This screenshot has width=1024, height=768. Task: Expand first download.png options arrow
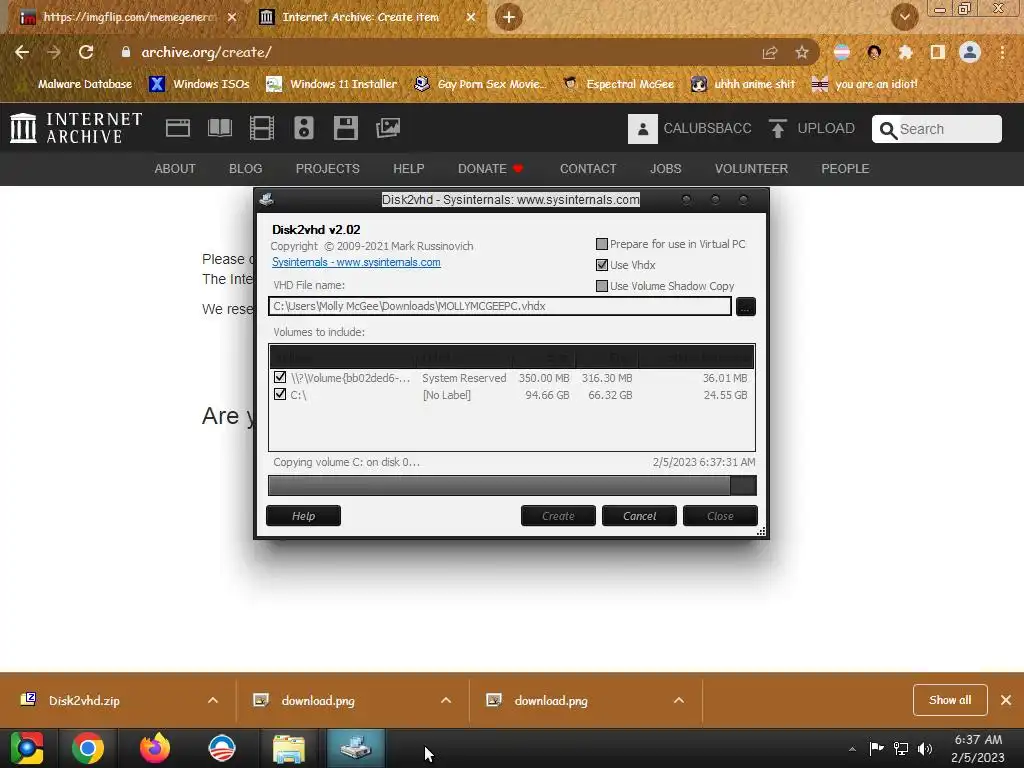[446, 701]
